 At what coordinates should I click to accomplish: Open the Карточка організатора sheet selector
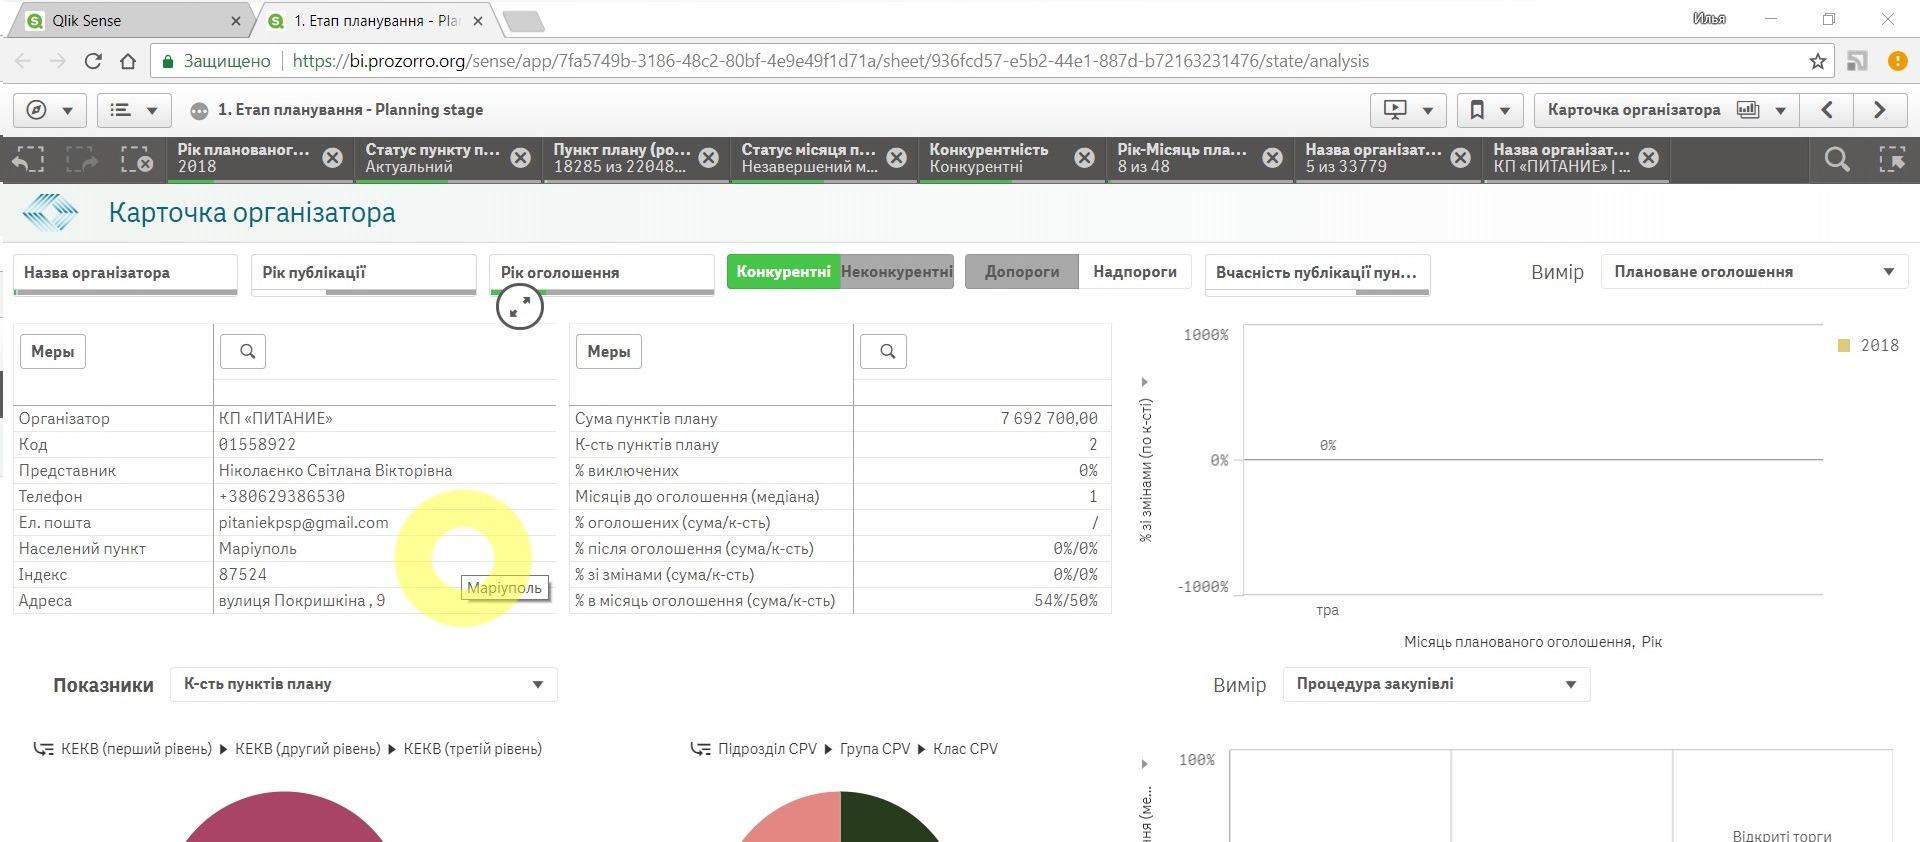tap(1665, 110)
